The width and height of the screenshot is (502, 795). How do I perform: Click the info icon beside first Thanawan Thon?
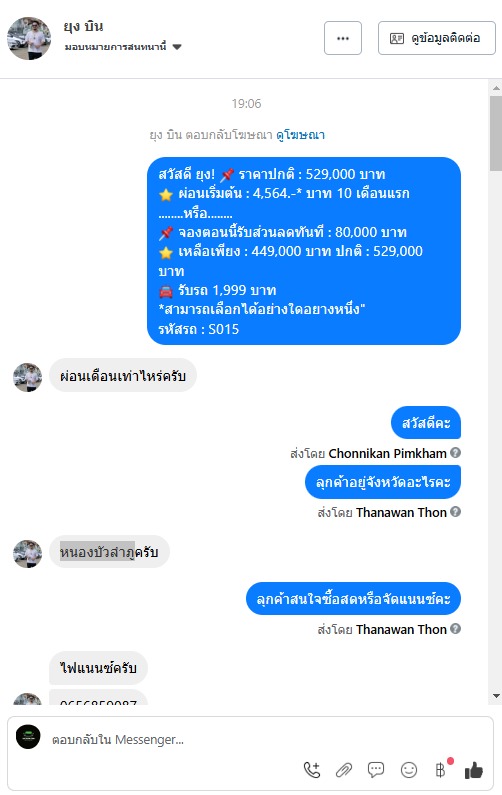coord(455,512)
